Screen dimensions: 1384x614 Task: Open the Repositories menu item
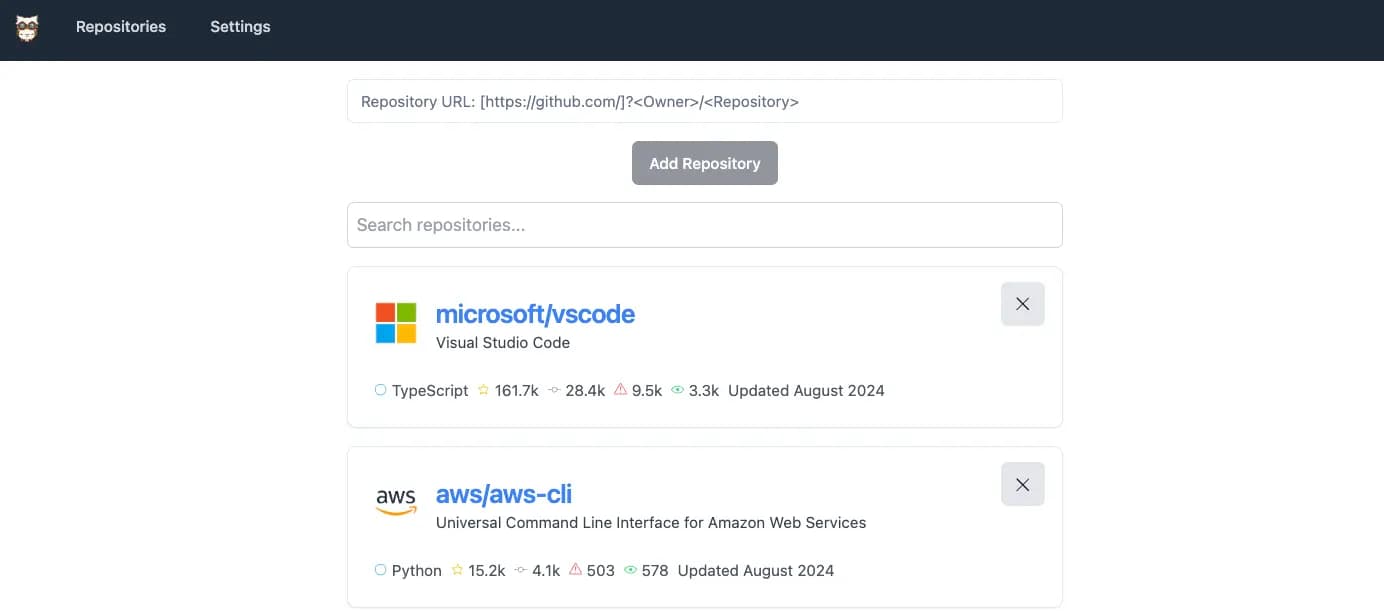click(x=121, y=27)
